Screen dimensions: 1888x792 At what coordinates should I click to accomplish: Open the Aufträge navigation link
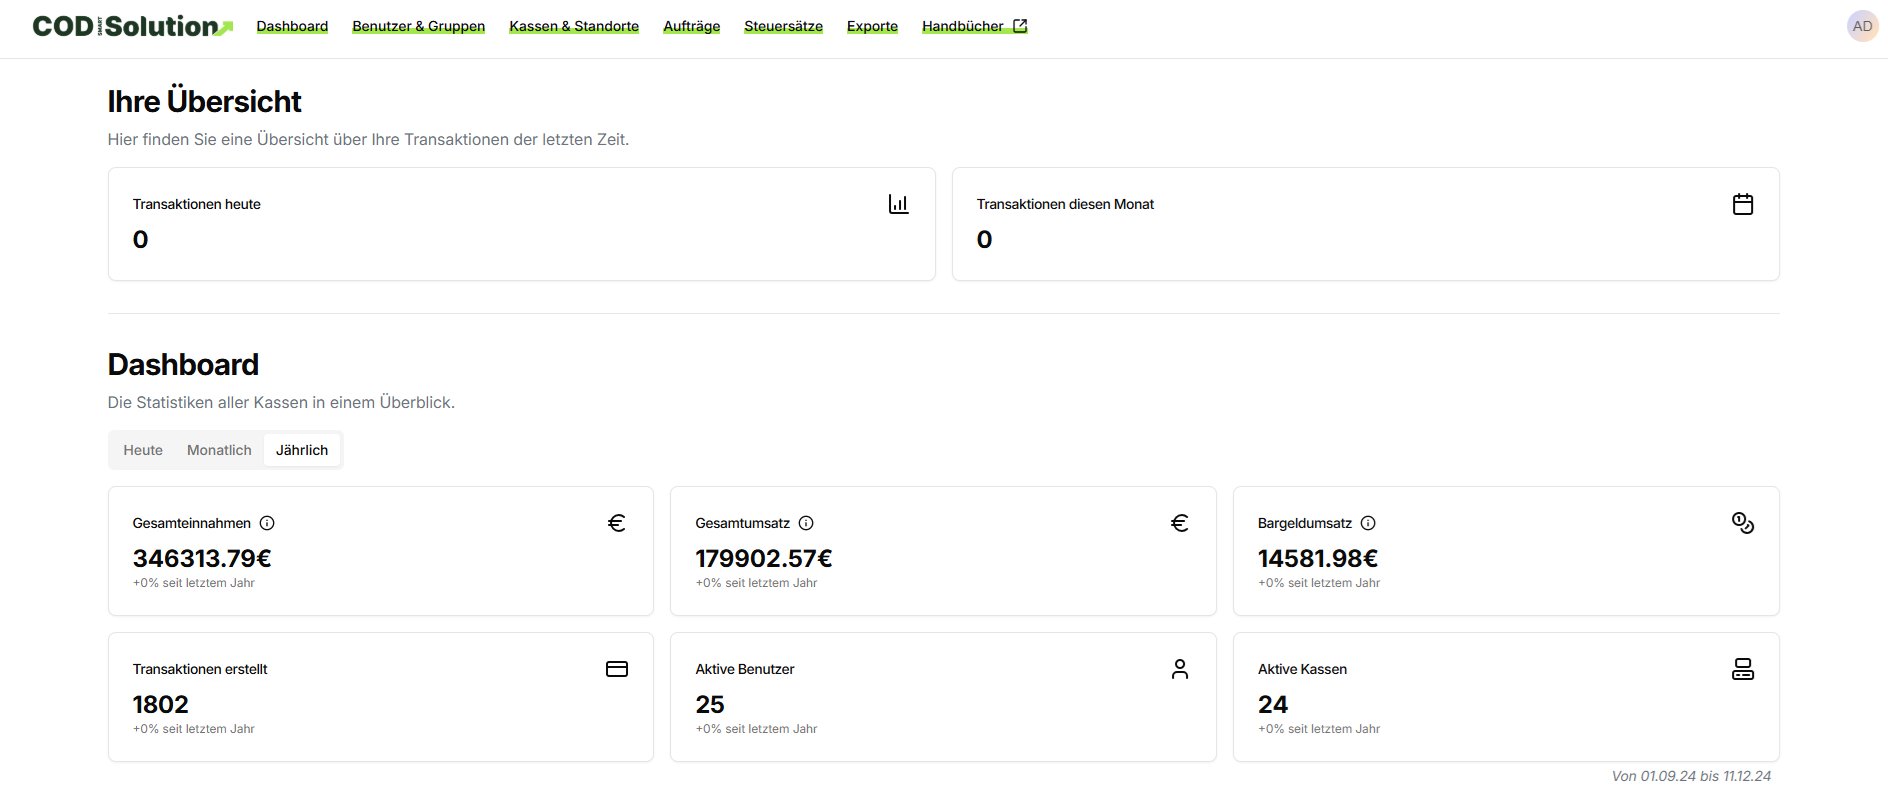click(691, 26)
